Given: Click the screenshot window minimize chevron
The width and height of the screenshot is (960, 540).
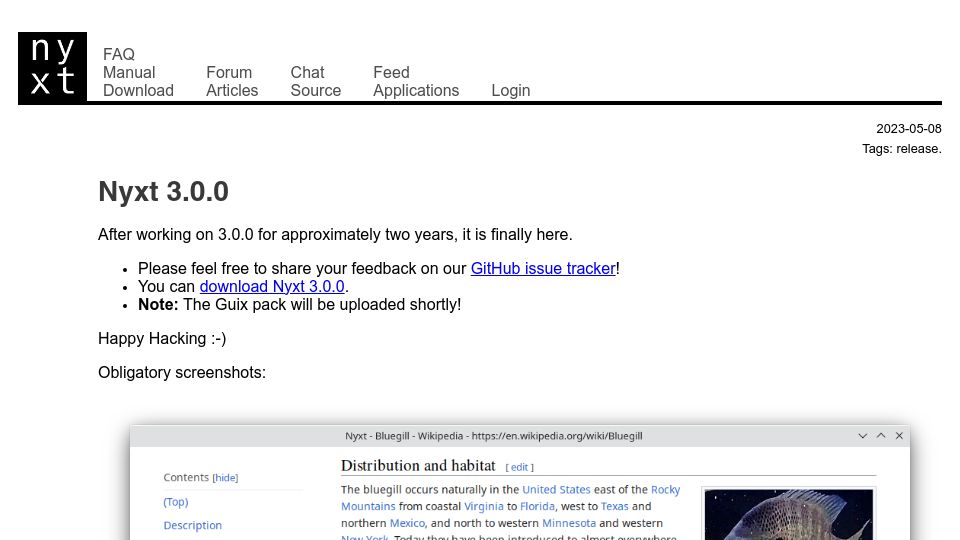Looking at the screenshot, I should pyautogui.click(x=863, y=436).
